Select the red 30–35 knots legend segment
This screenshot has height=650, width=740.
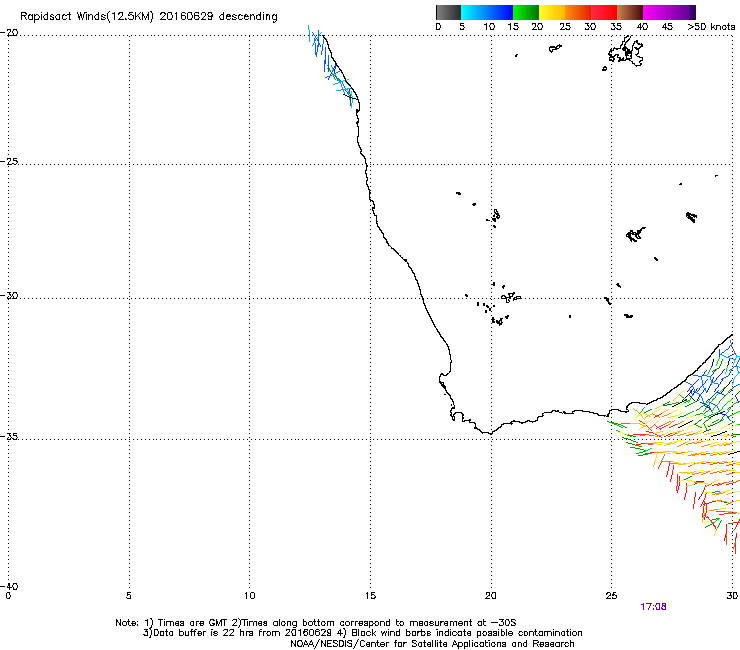click(x=604, y=12)
